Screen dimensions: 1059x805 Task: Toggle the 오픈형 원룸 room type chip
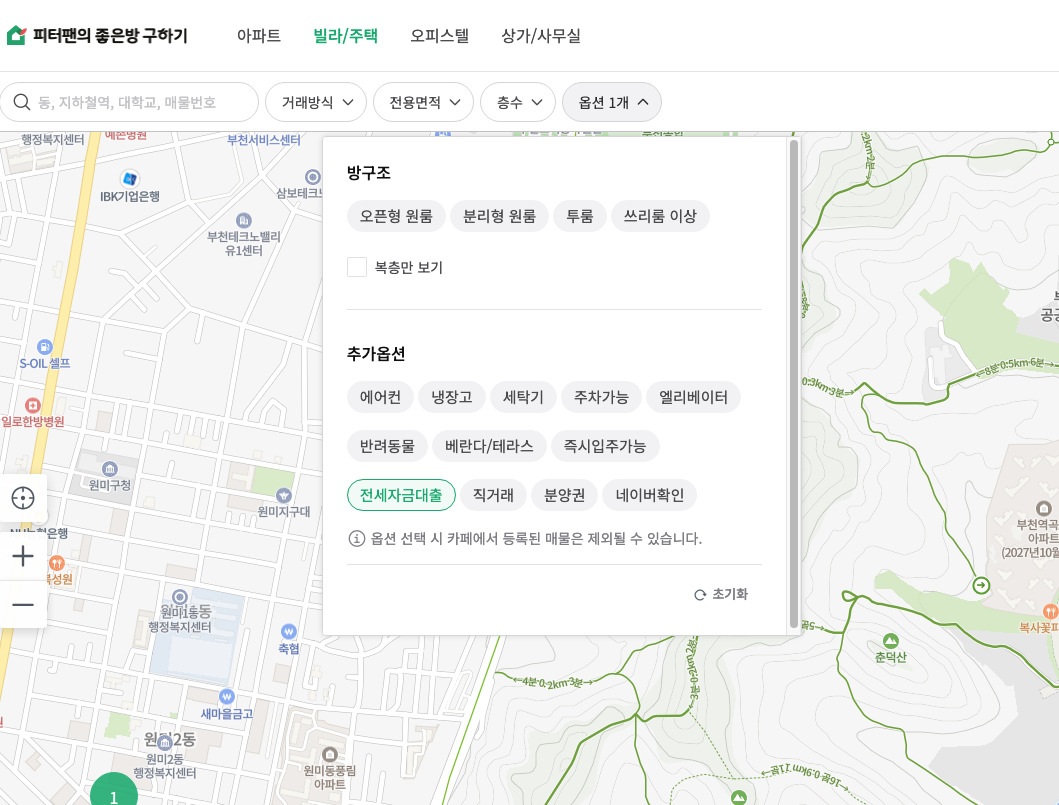tap(396, 216)
